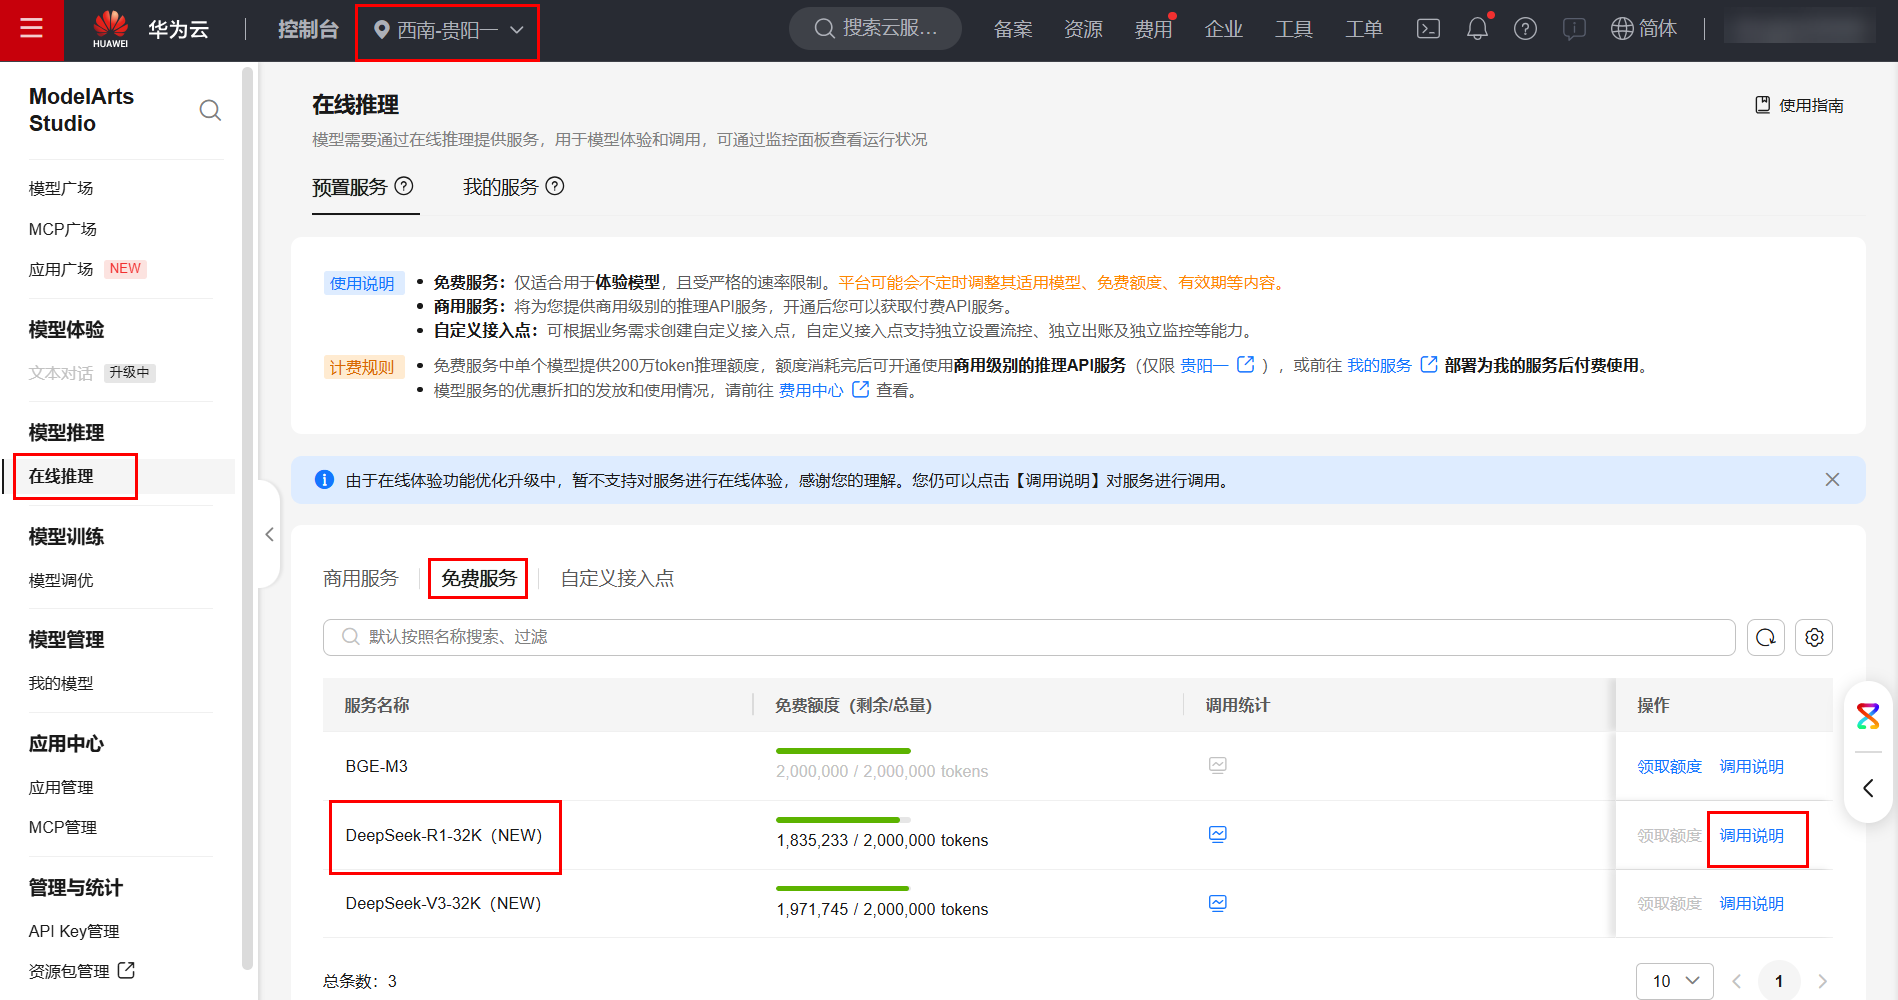Image resolution: width=1898 pixels, height=1000 pixels.
Task: Switch to 预置服务 tab
Action: pyautogui.click(x=349, y=187)
